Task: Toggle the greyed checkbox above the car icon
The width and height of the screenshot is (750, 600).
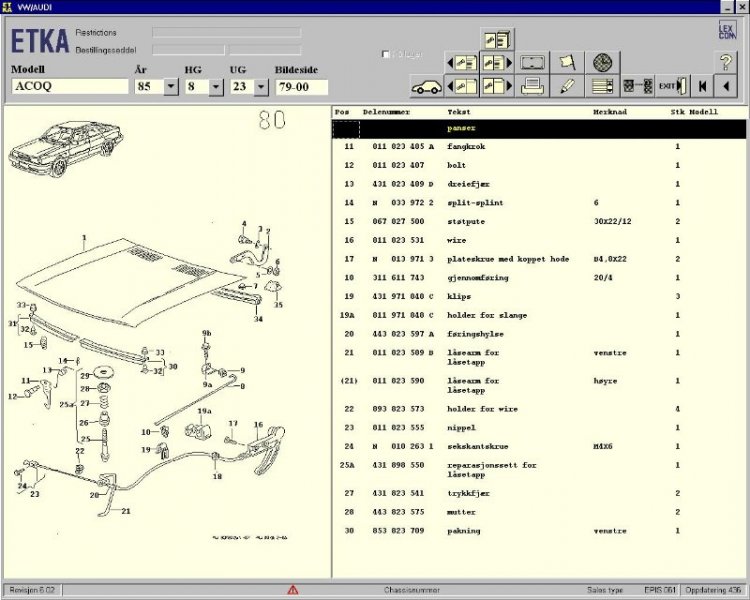Action: [x=386, y=54]
